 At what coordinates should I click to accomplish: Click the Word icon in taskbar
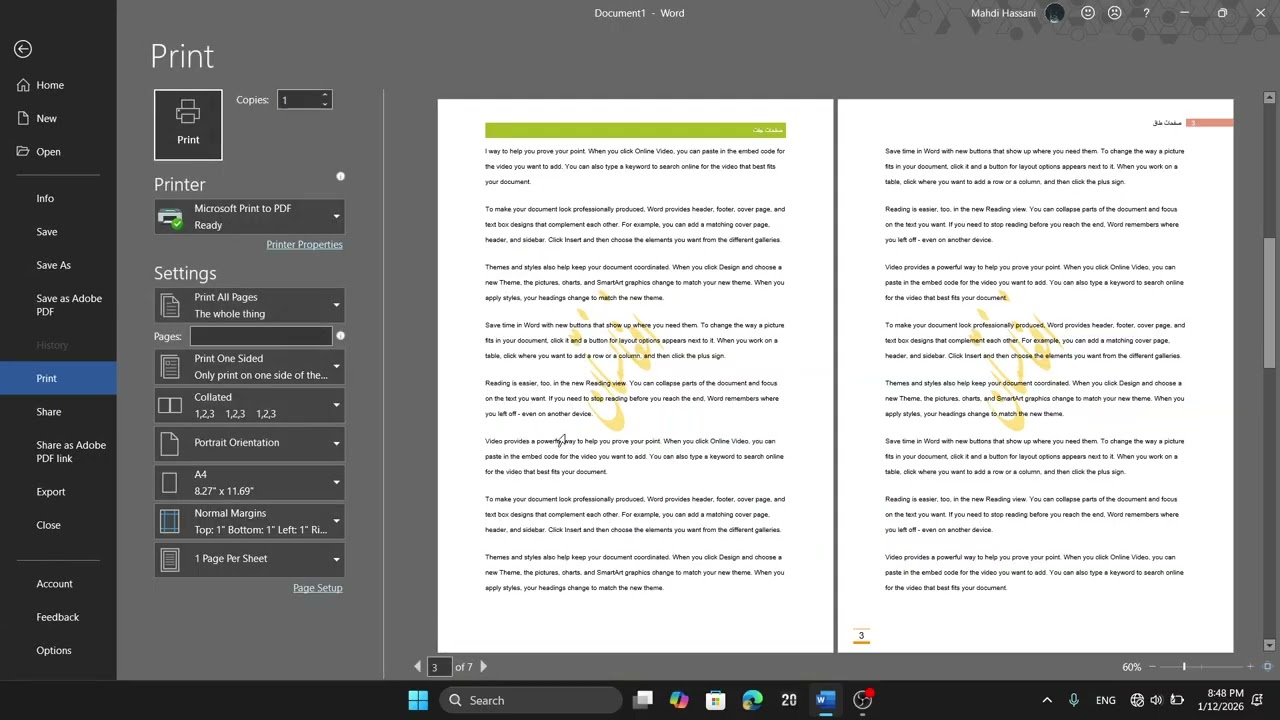[x=825, y=700]
